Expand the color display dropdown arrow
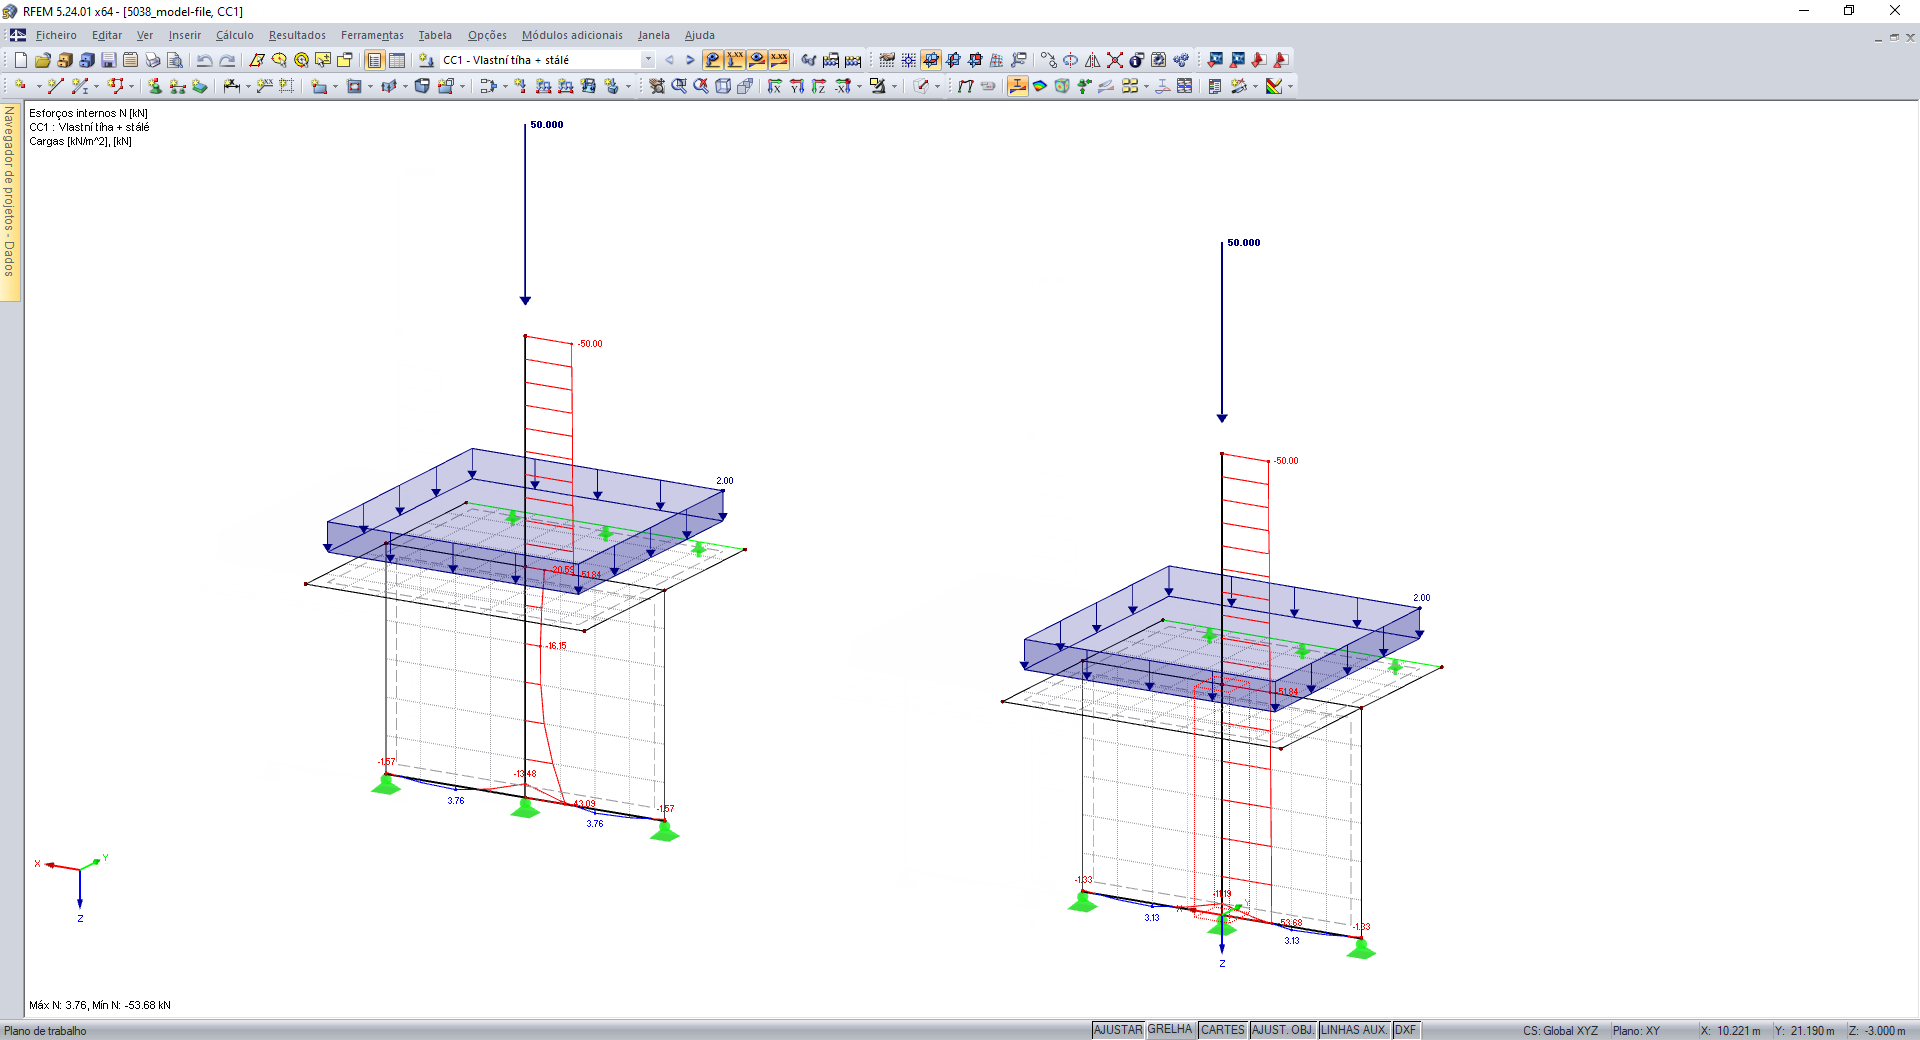 (x=1289, y=86)
